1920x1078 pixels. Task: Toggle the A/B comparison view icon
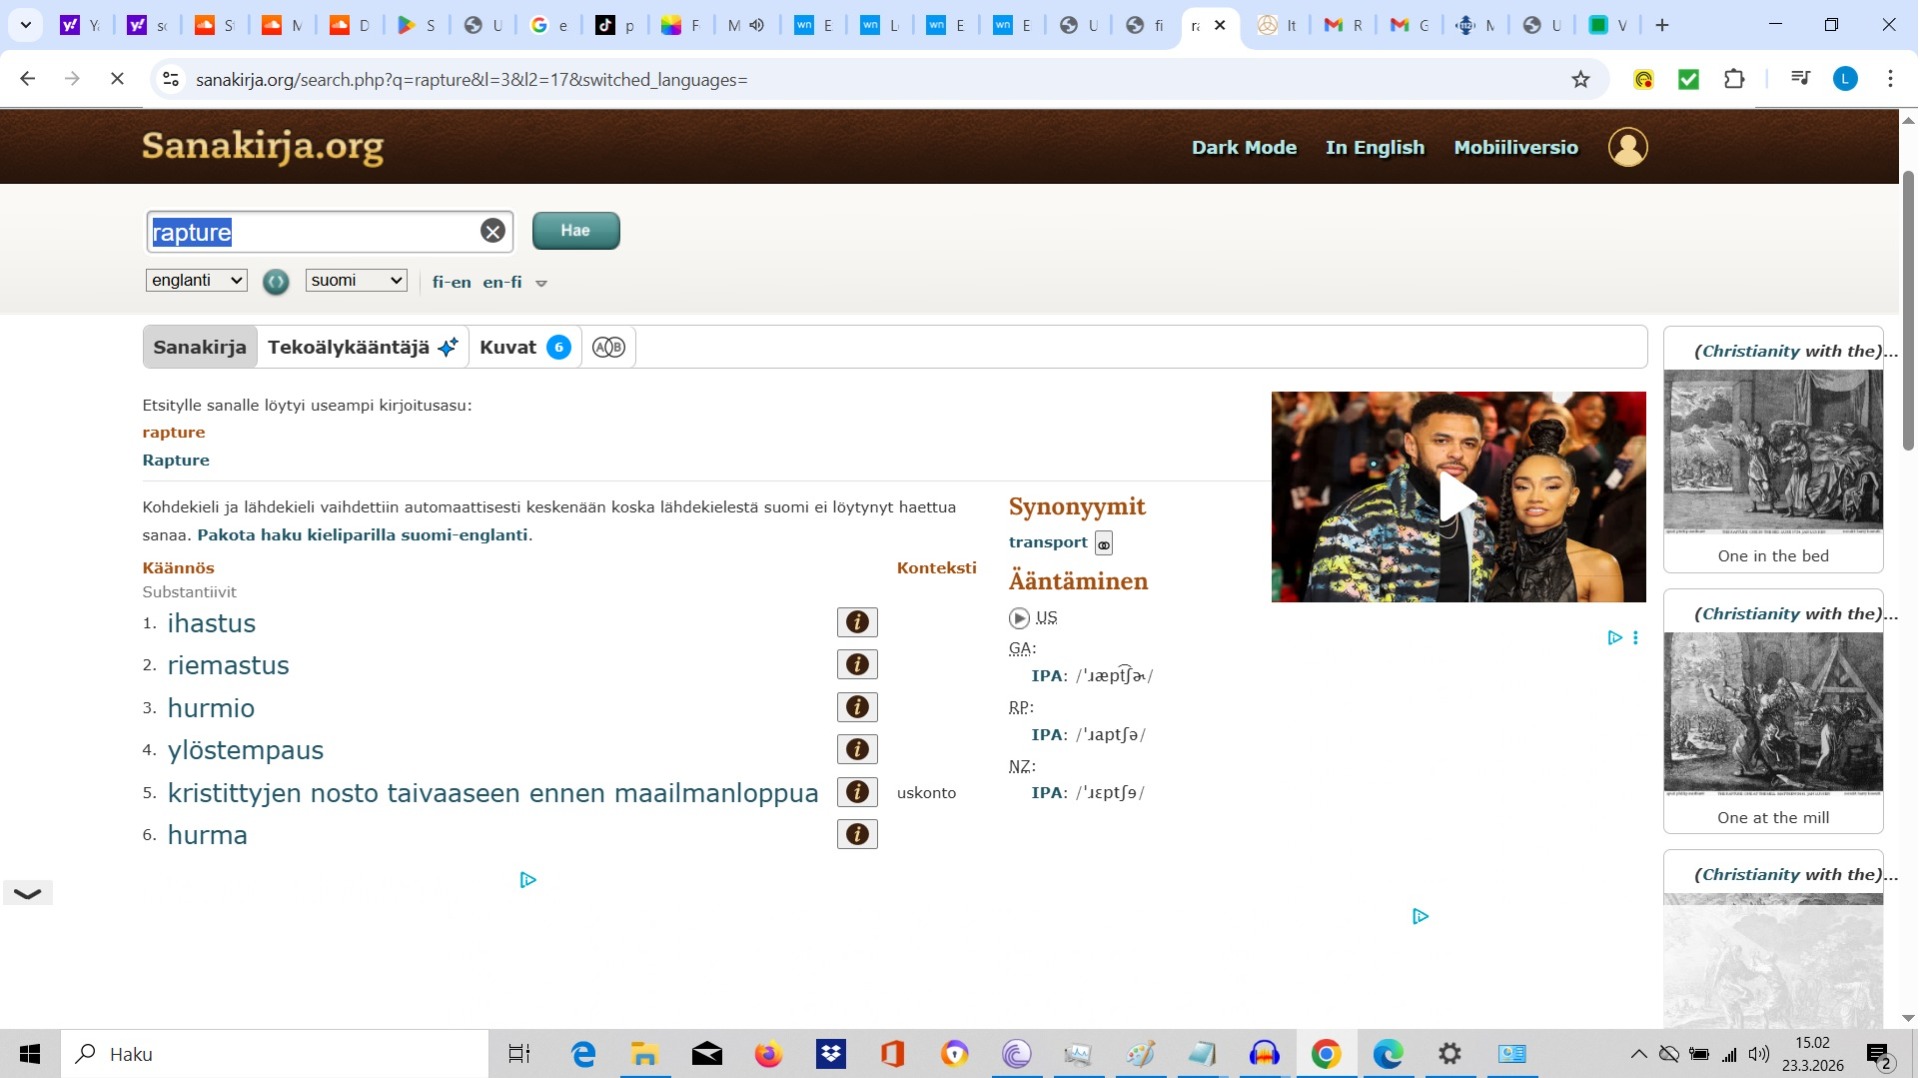point(608,347)
